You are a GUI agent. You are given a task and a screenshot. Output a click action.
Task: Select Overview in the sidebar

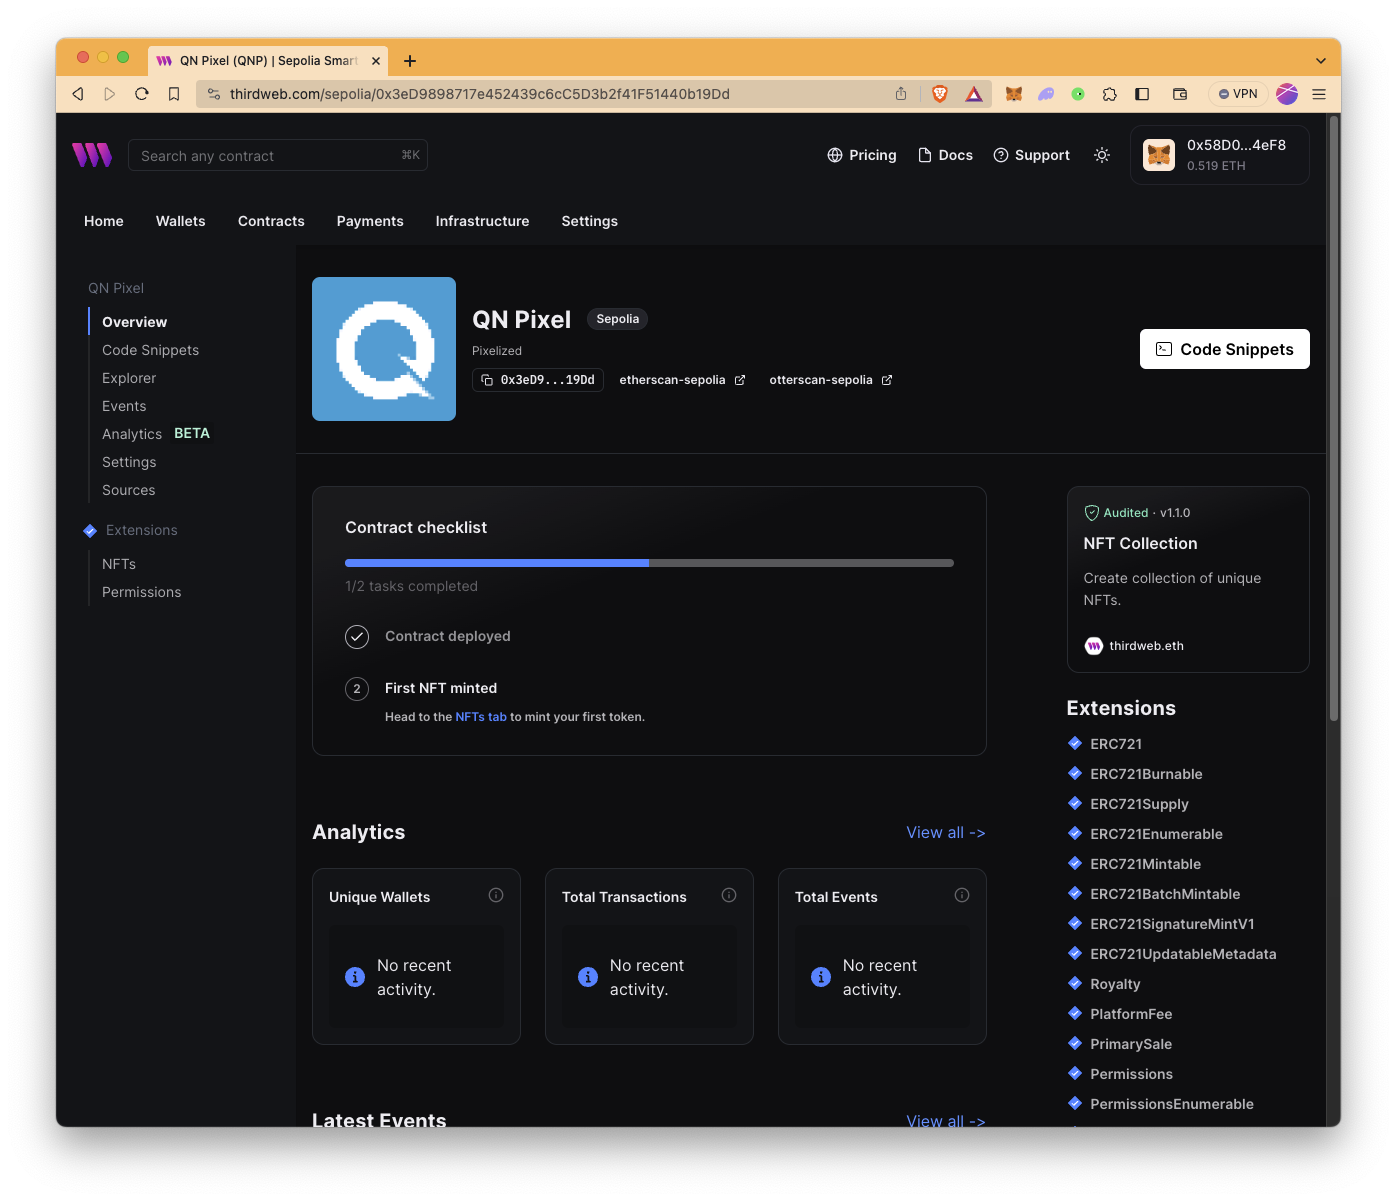134,322
